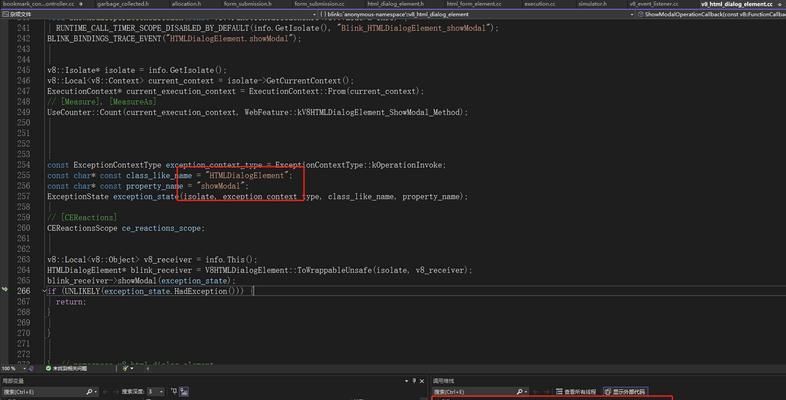
Task: Switch to the garbage_collected.h tab
Action: pos(123,4)
